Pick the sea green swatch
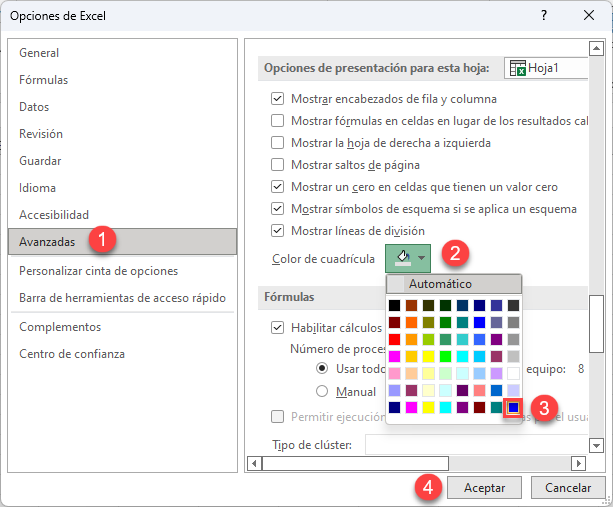This screenshot has width=613, height=507. [x=445, y=339]
